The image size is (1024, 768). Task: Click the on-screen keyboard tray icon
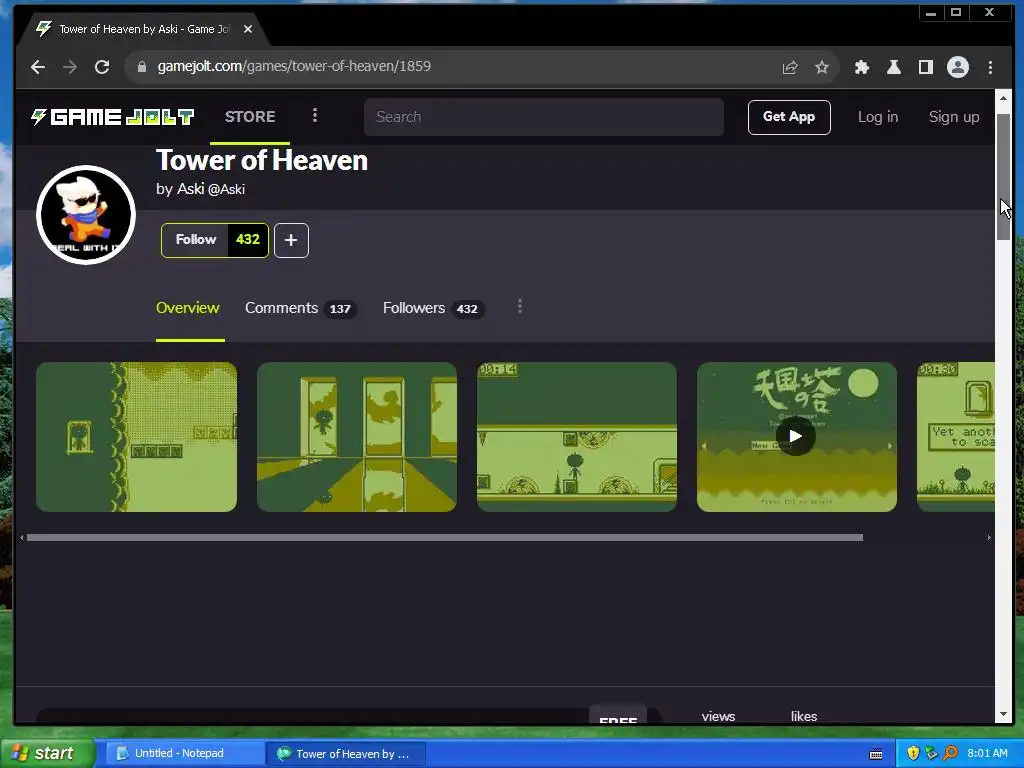click(x=876, y=754)
